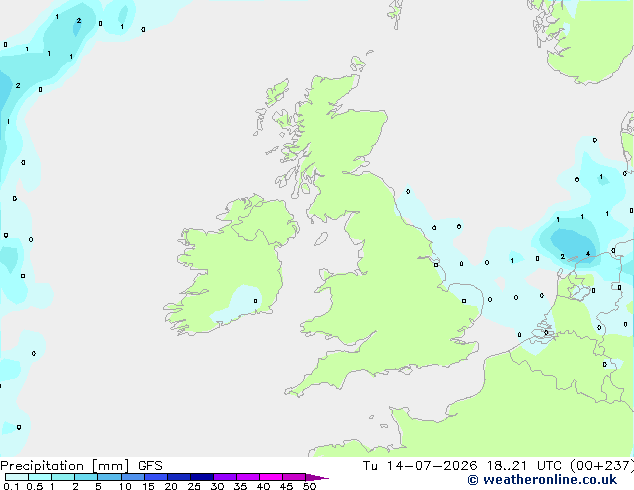
Task: Click the "Precipitation [mm]" title text
Action: [65, 466]
